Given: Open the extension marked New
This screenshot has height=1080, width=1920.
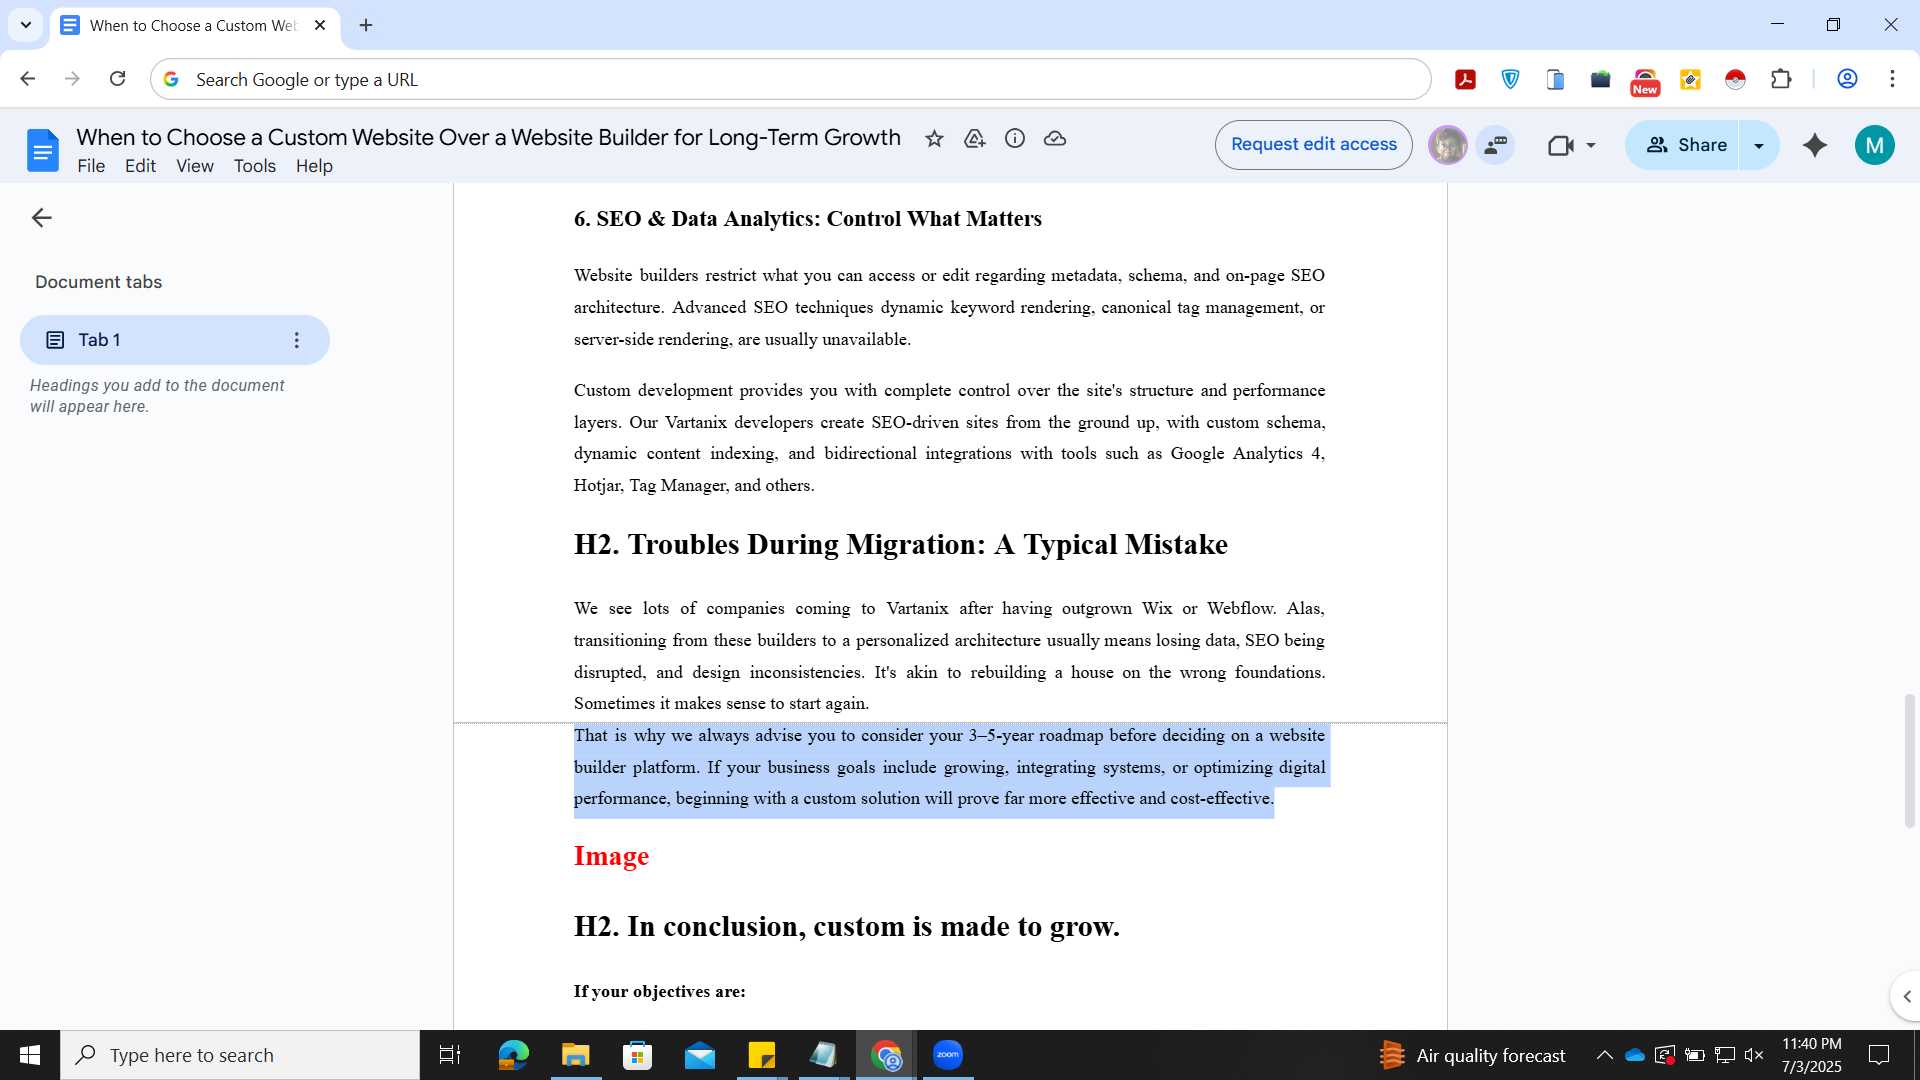Looking at the screenshot, I should tap(1645, 82).
